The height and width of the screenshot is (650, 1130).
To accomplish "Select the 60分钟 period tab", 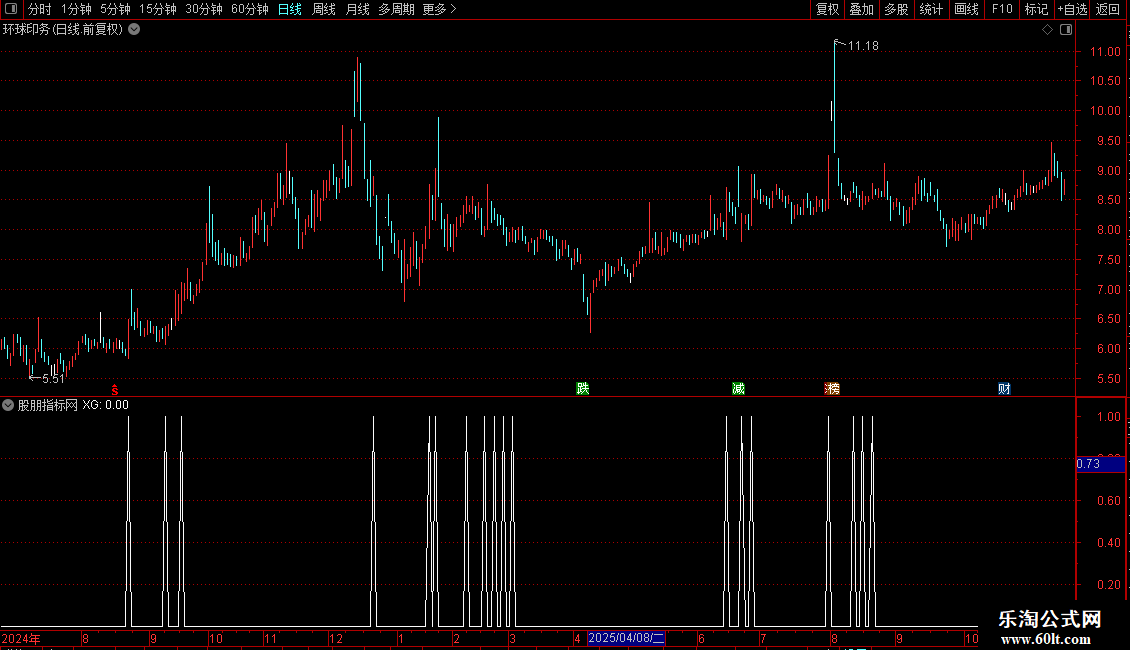I will click(x=250, y=9).
